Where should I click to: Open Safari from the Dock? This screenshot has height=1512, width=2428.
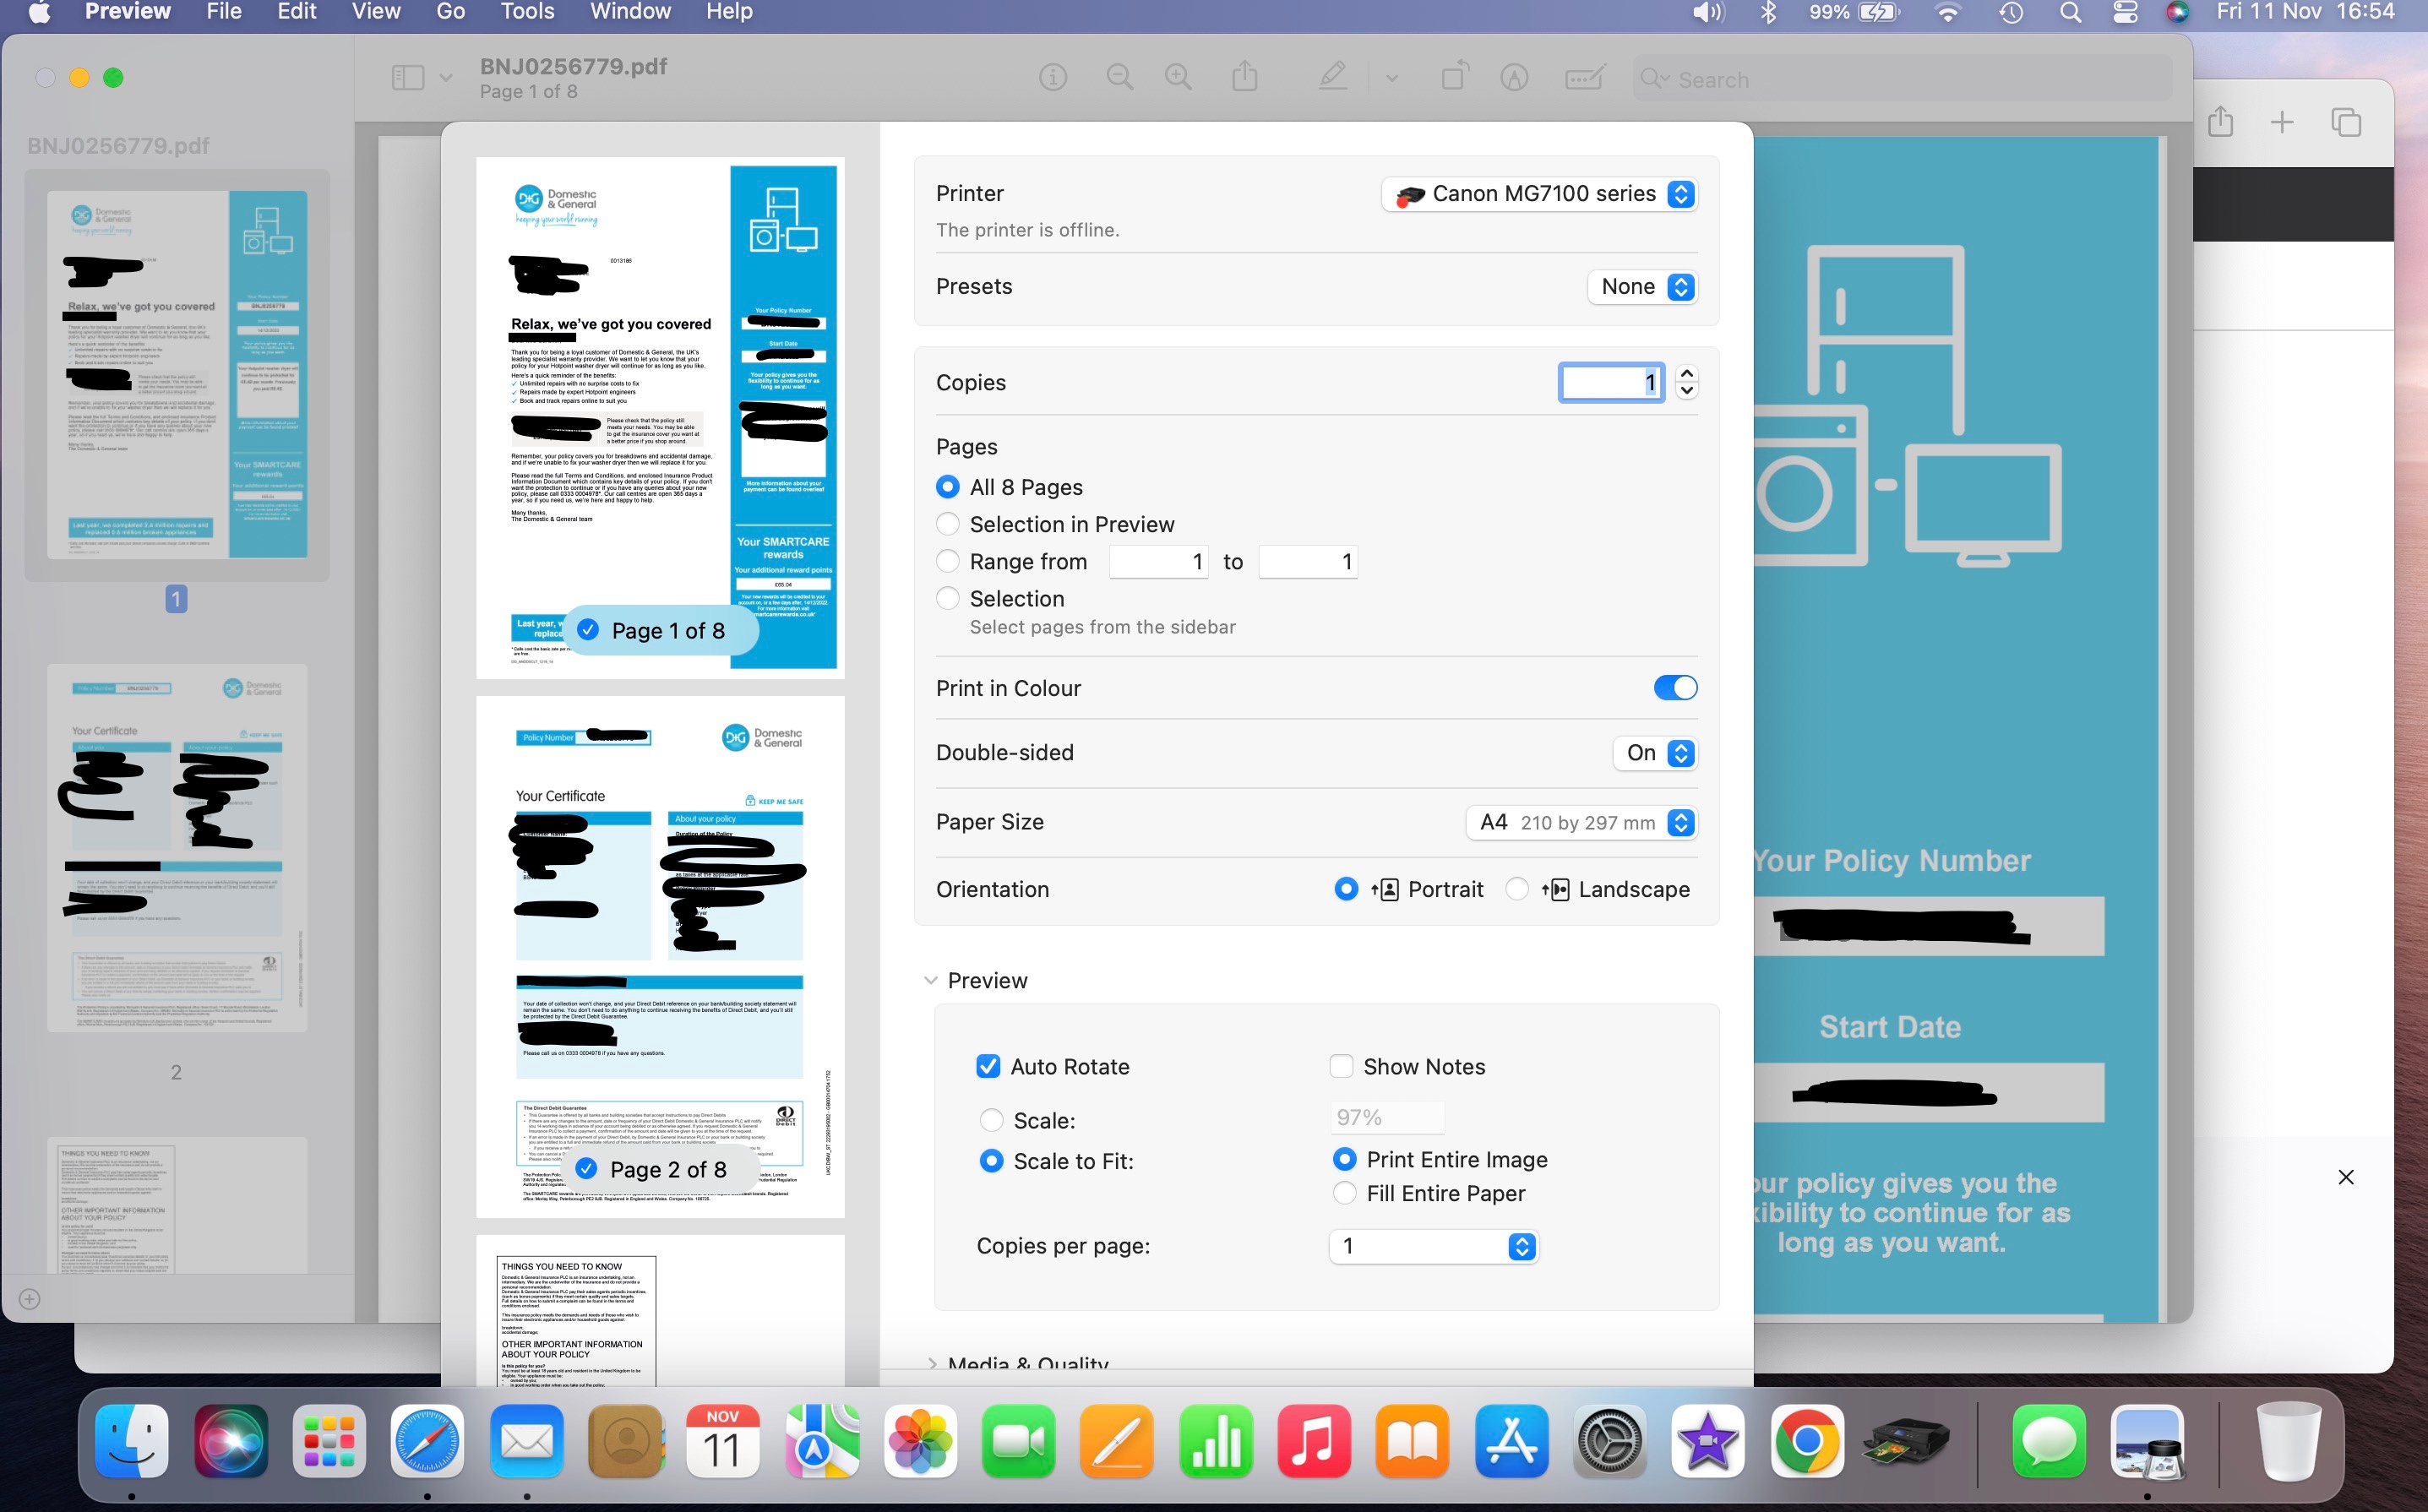(427, 1441)
